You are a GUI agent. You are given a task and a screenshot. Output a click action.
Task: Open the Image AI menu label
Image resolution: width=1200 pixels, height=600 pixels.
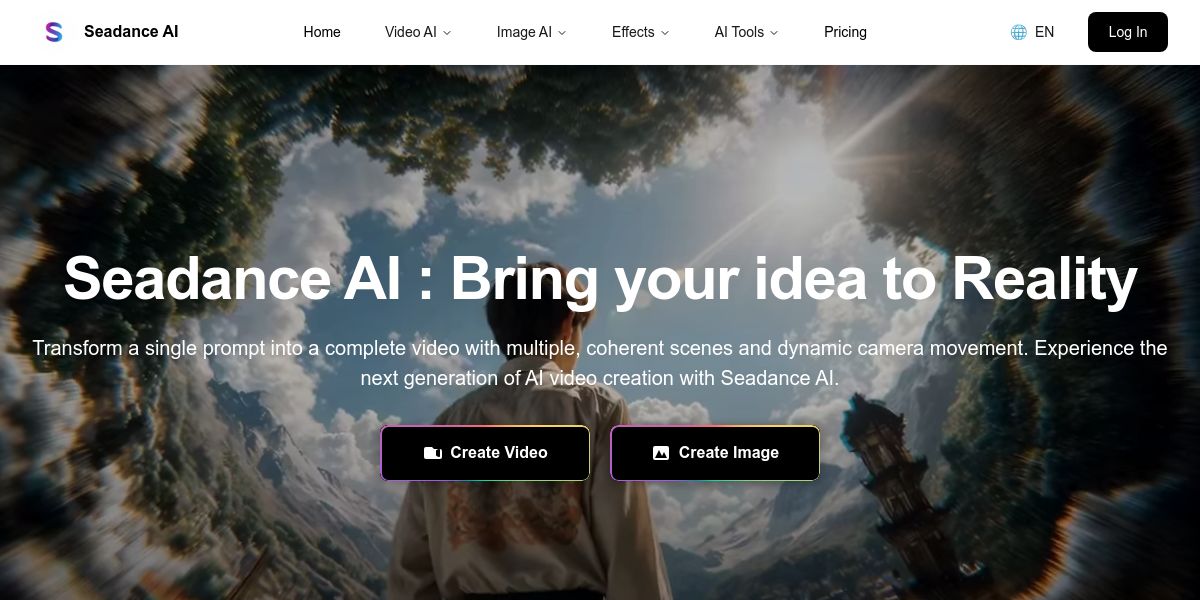point(524,32)
